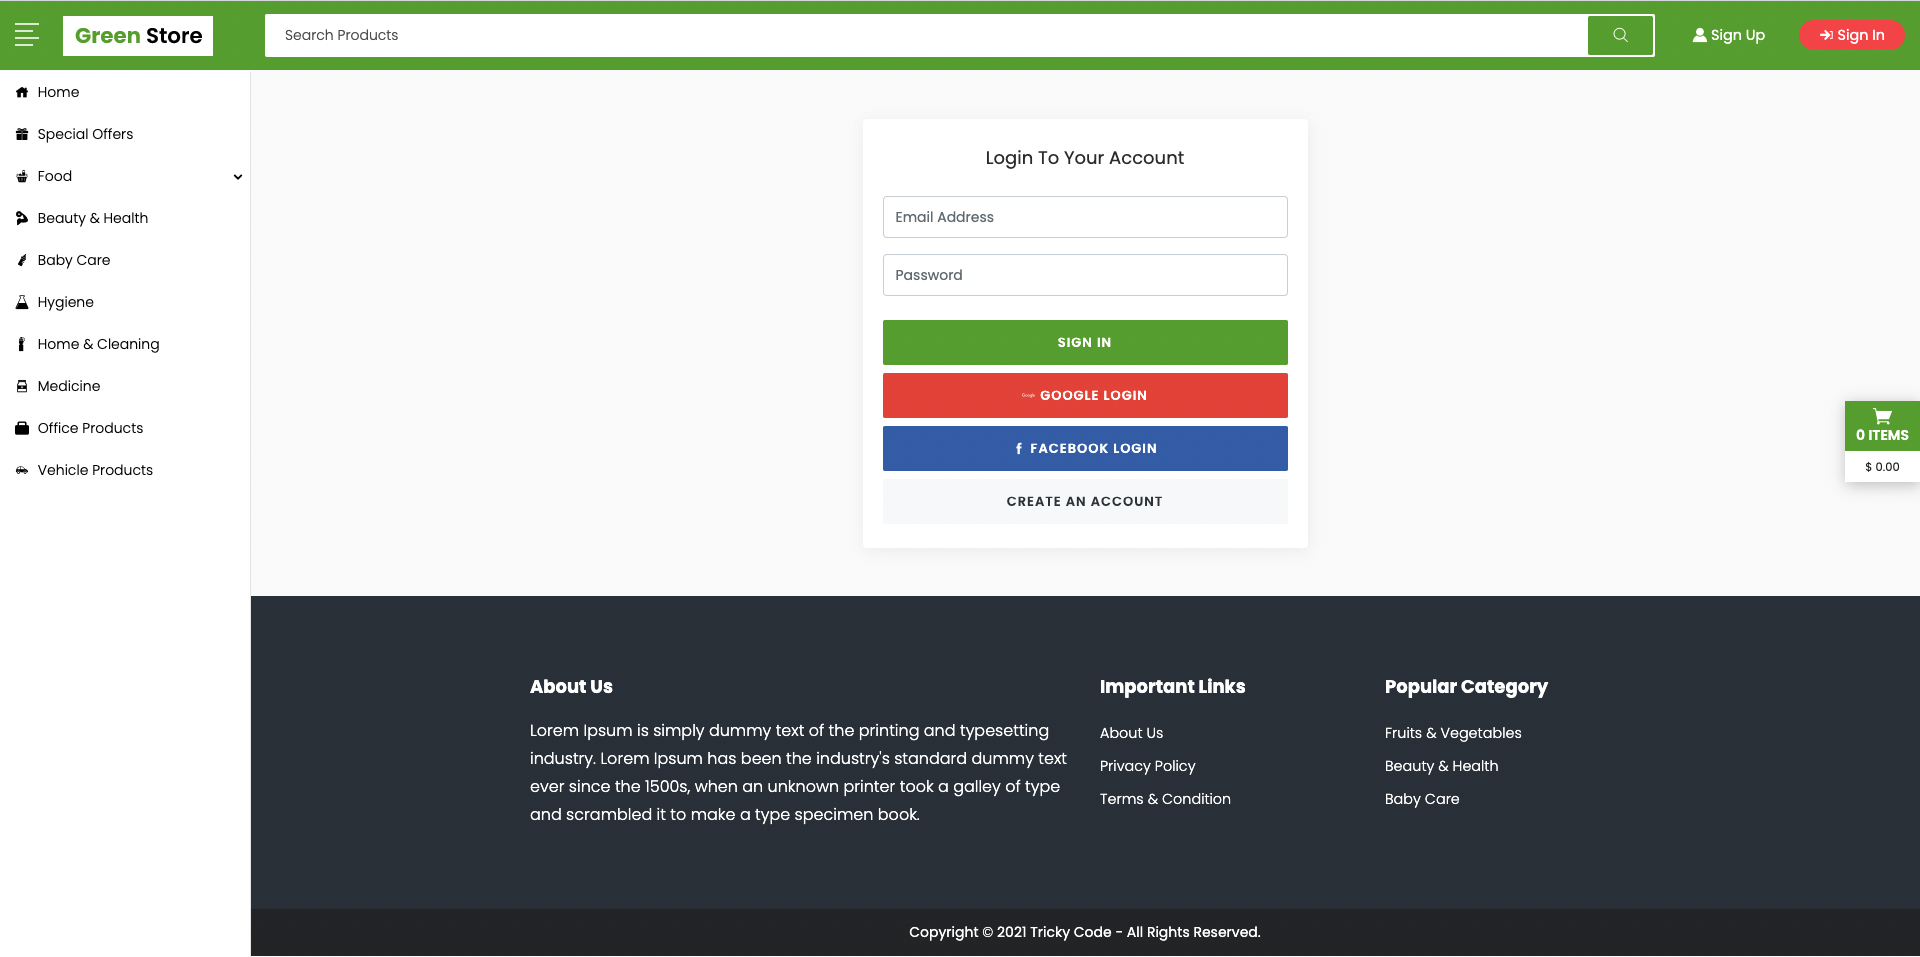This screenshot has width=1920, height=957.
Task: Click the Office Products briefcase icon
Action: point(21,428)
